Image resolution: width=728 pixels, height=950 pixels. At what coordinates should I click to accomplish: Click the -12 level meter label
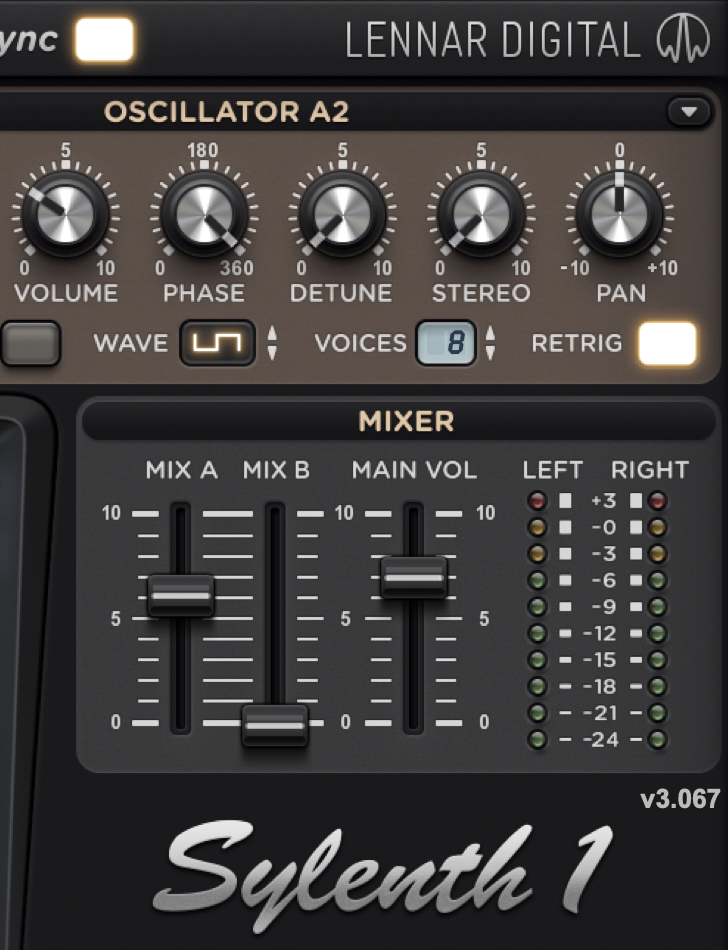(600, 634)
